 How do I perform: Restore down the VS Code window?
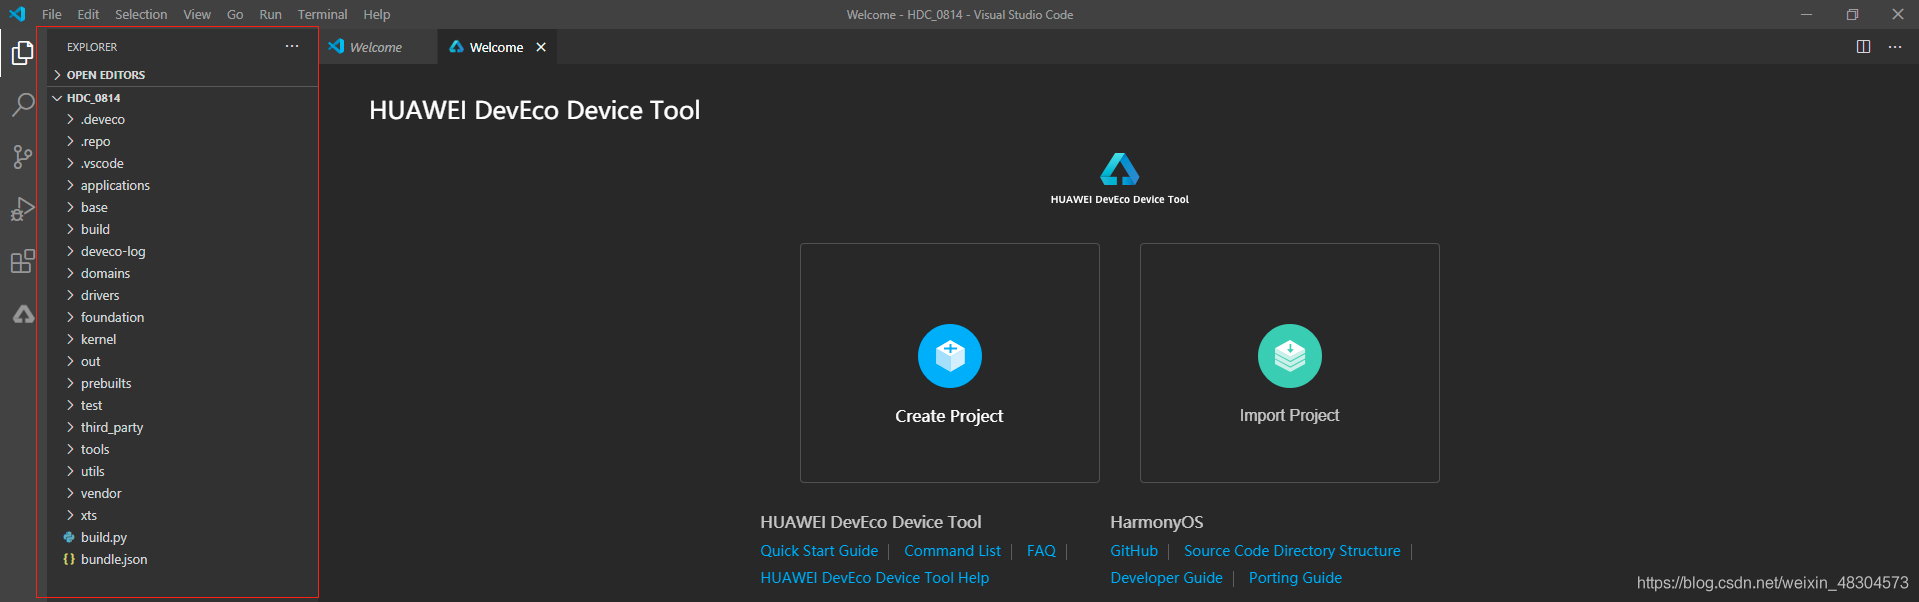[1852, 14]
